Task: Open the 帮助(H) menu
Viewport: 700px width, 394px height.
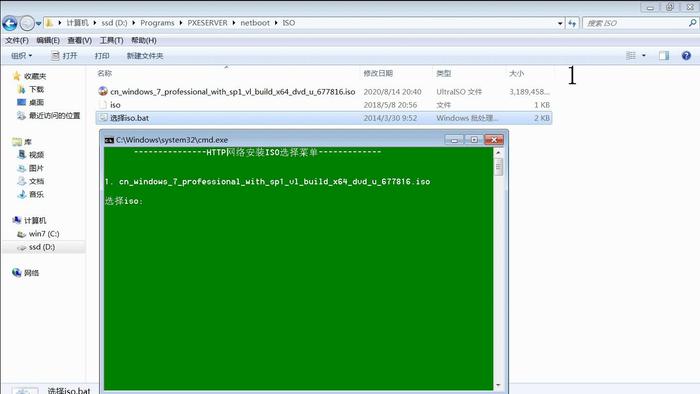Action: click(143, 41)
